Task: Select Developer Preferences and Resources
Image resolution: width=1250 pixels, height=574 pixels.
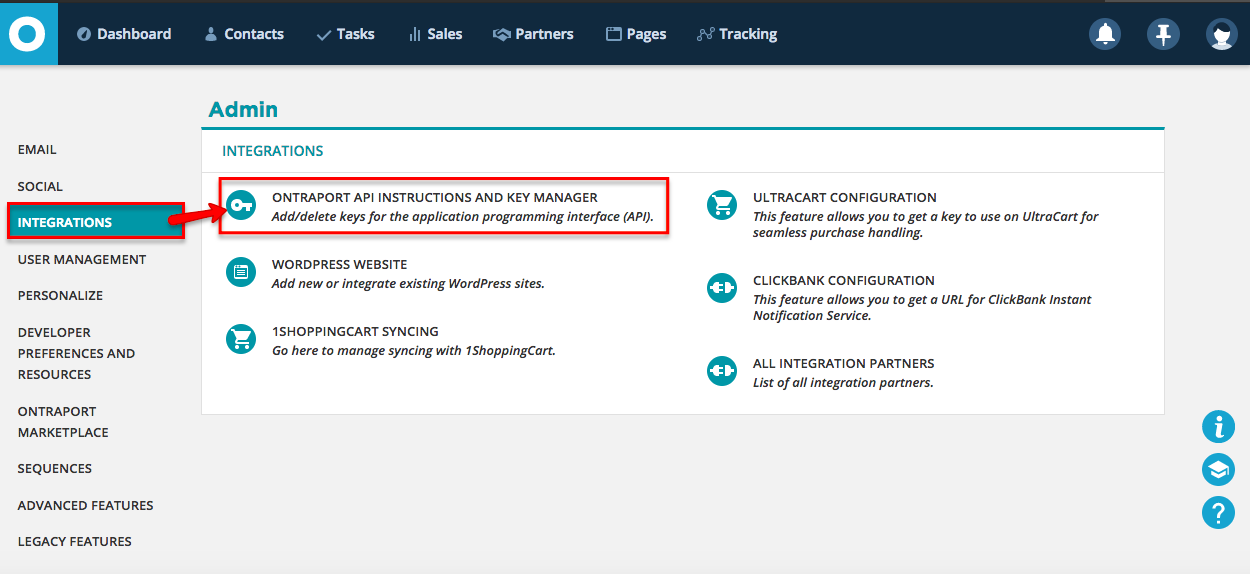Action: (76, 353)
